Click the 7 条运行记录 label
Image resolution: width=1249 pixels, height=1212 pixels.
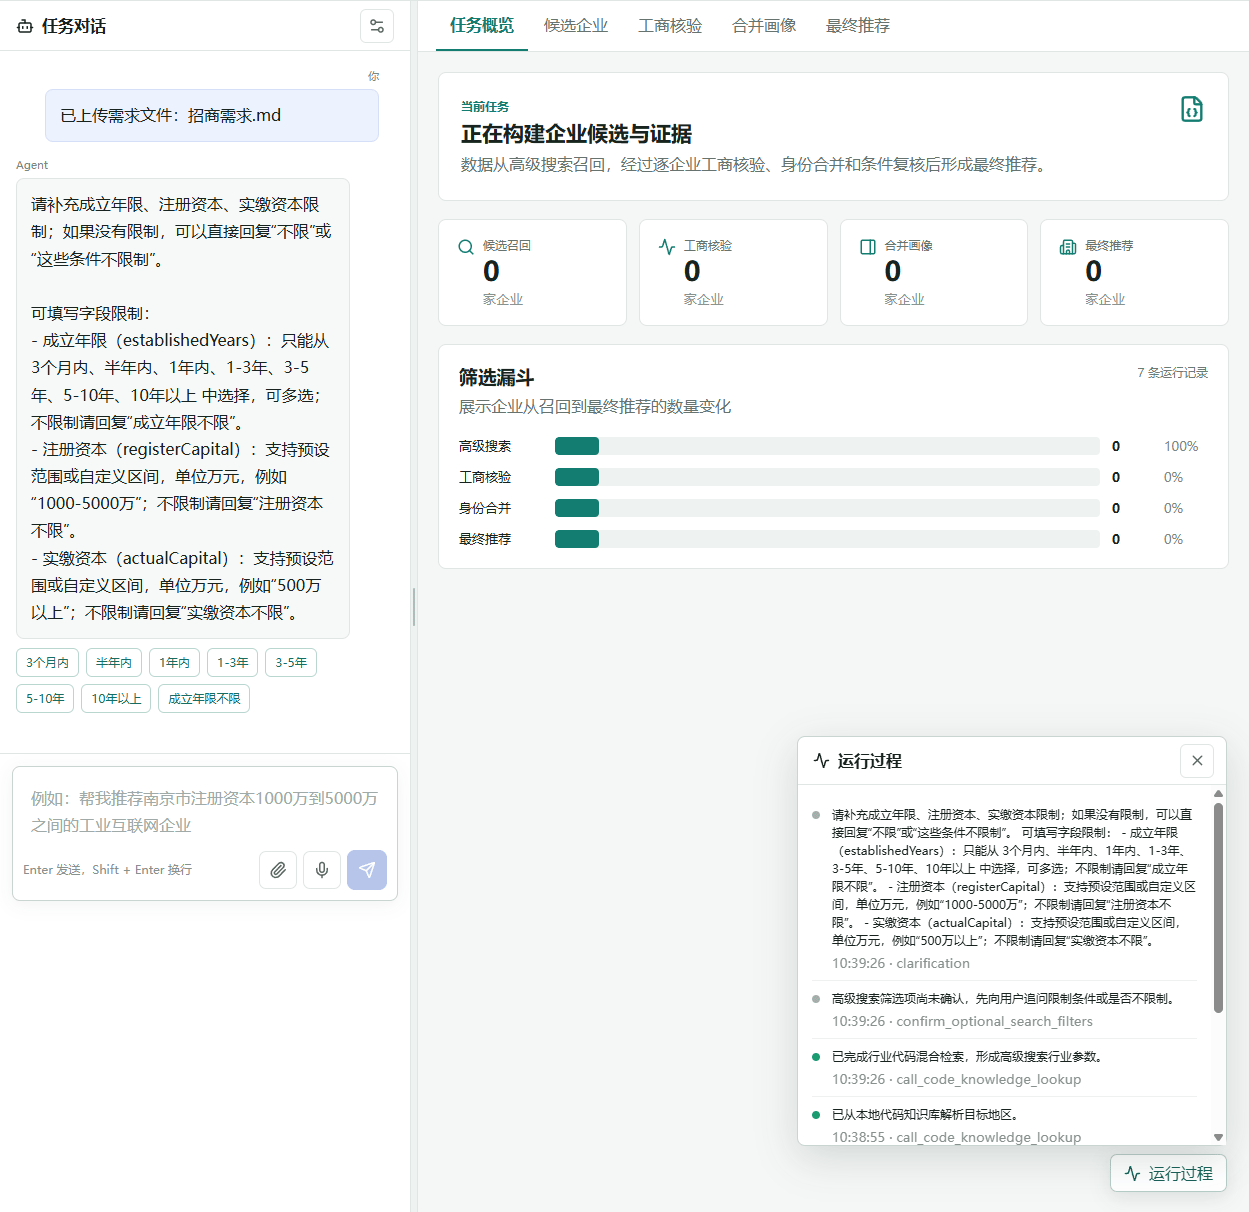point(1172,373)
